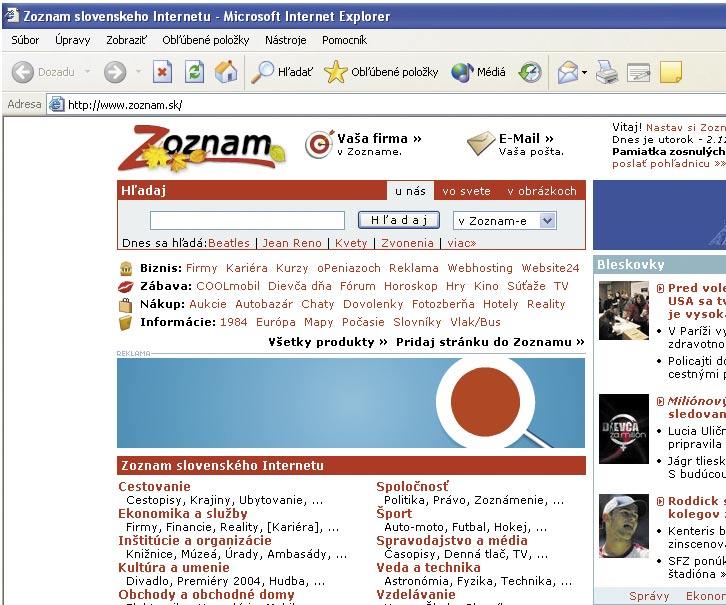
Task: Open the Súbor menu
Action: [x=25, y=40]
